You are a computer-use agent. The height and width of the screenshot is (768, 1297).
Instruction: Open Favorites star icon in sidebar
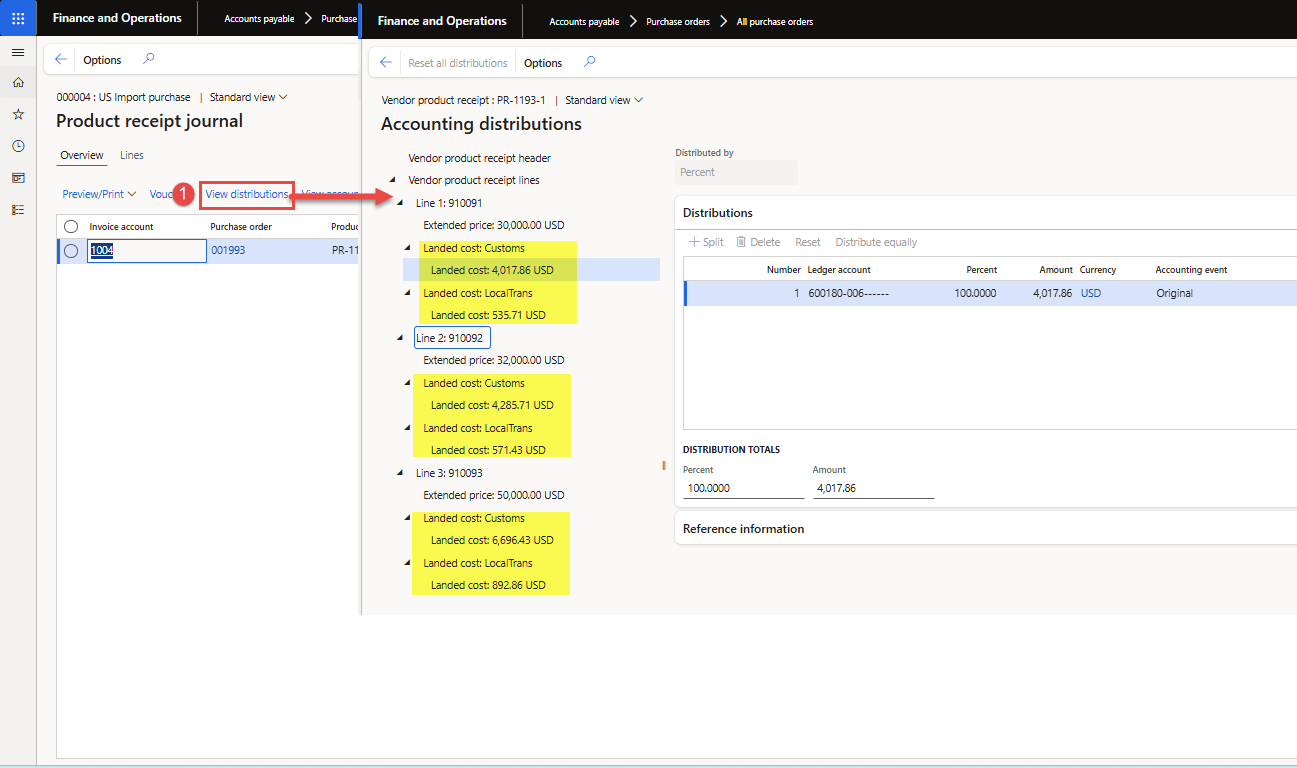pos(18,115)
